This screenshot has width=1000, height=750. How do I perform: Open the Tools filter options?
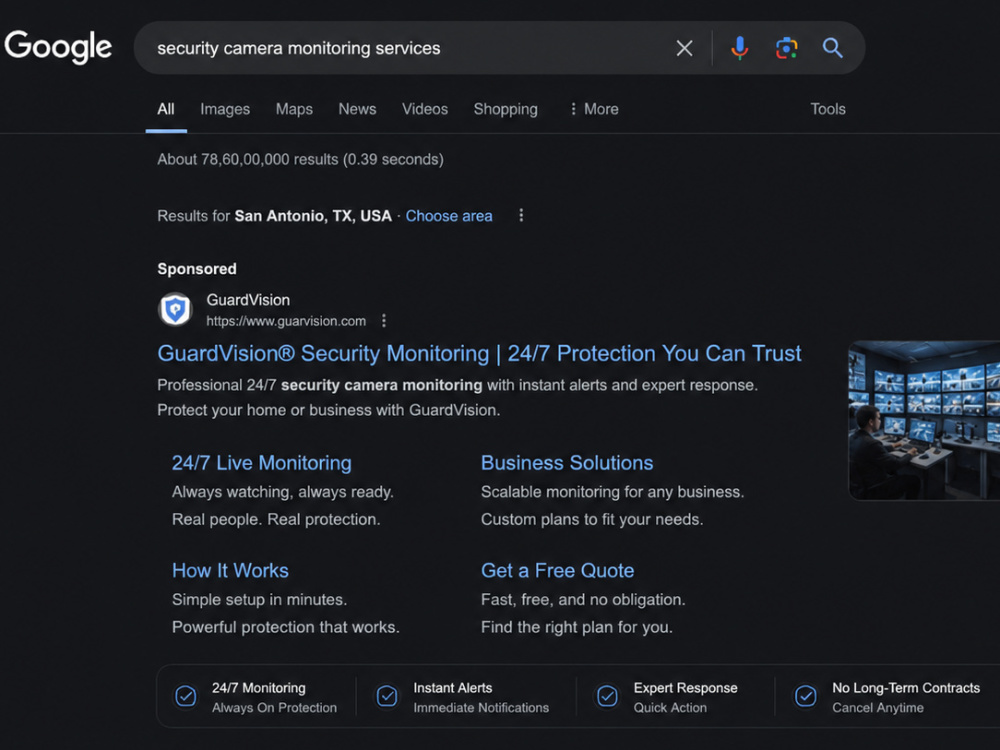(828, 109)
